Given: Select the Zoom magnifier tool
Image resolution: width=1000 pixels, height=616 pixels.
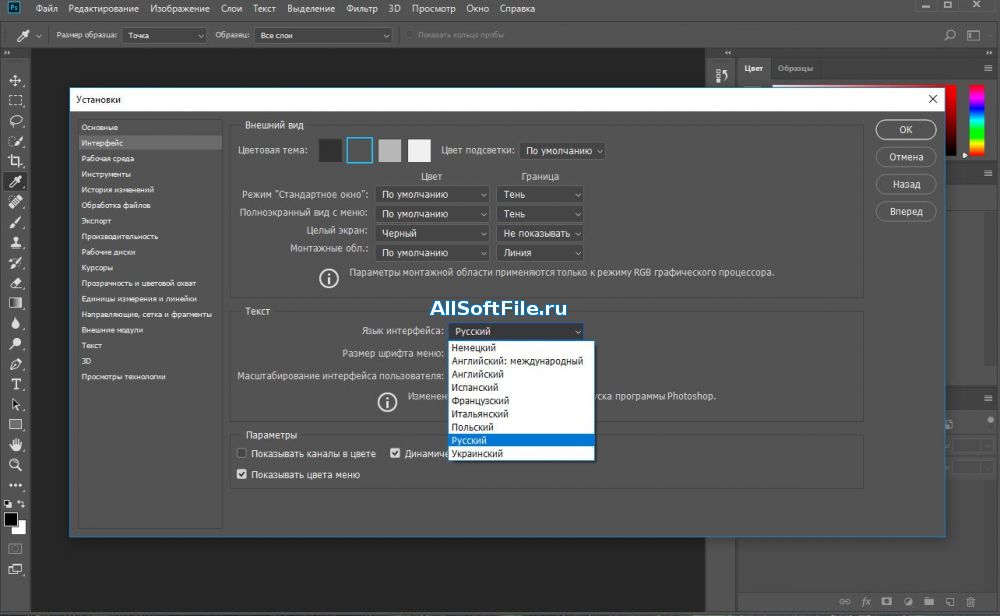Looking at the screenshot, I should click(x=16, y=465).
